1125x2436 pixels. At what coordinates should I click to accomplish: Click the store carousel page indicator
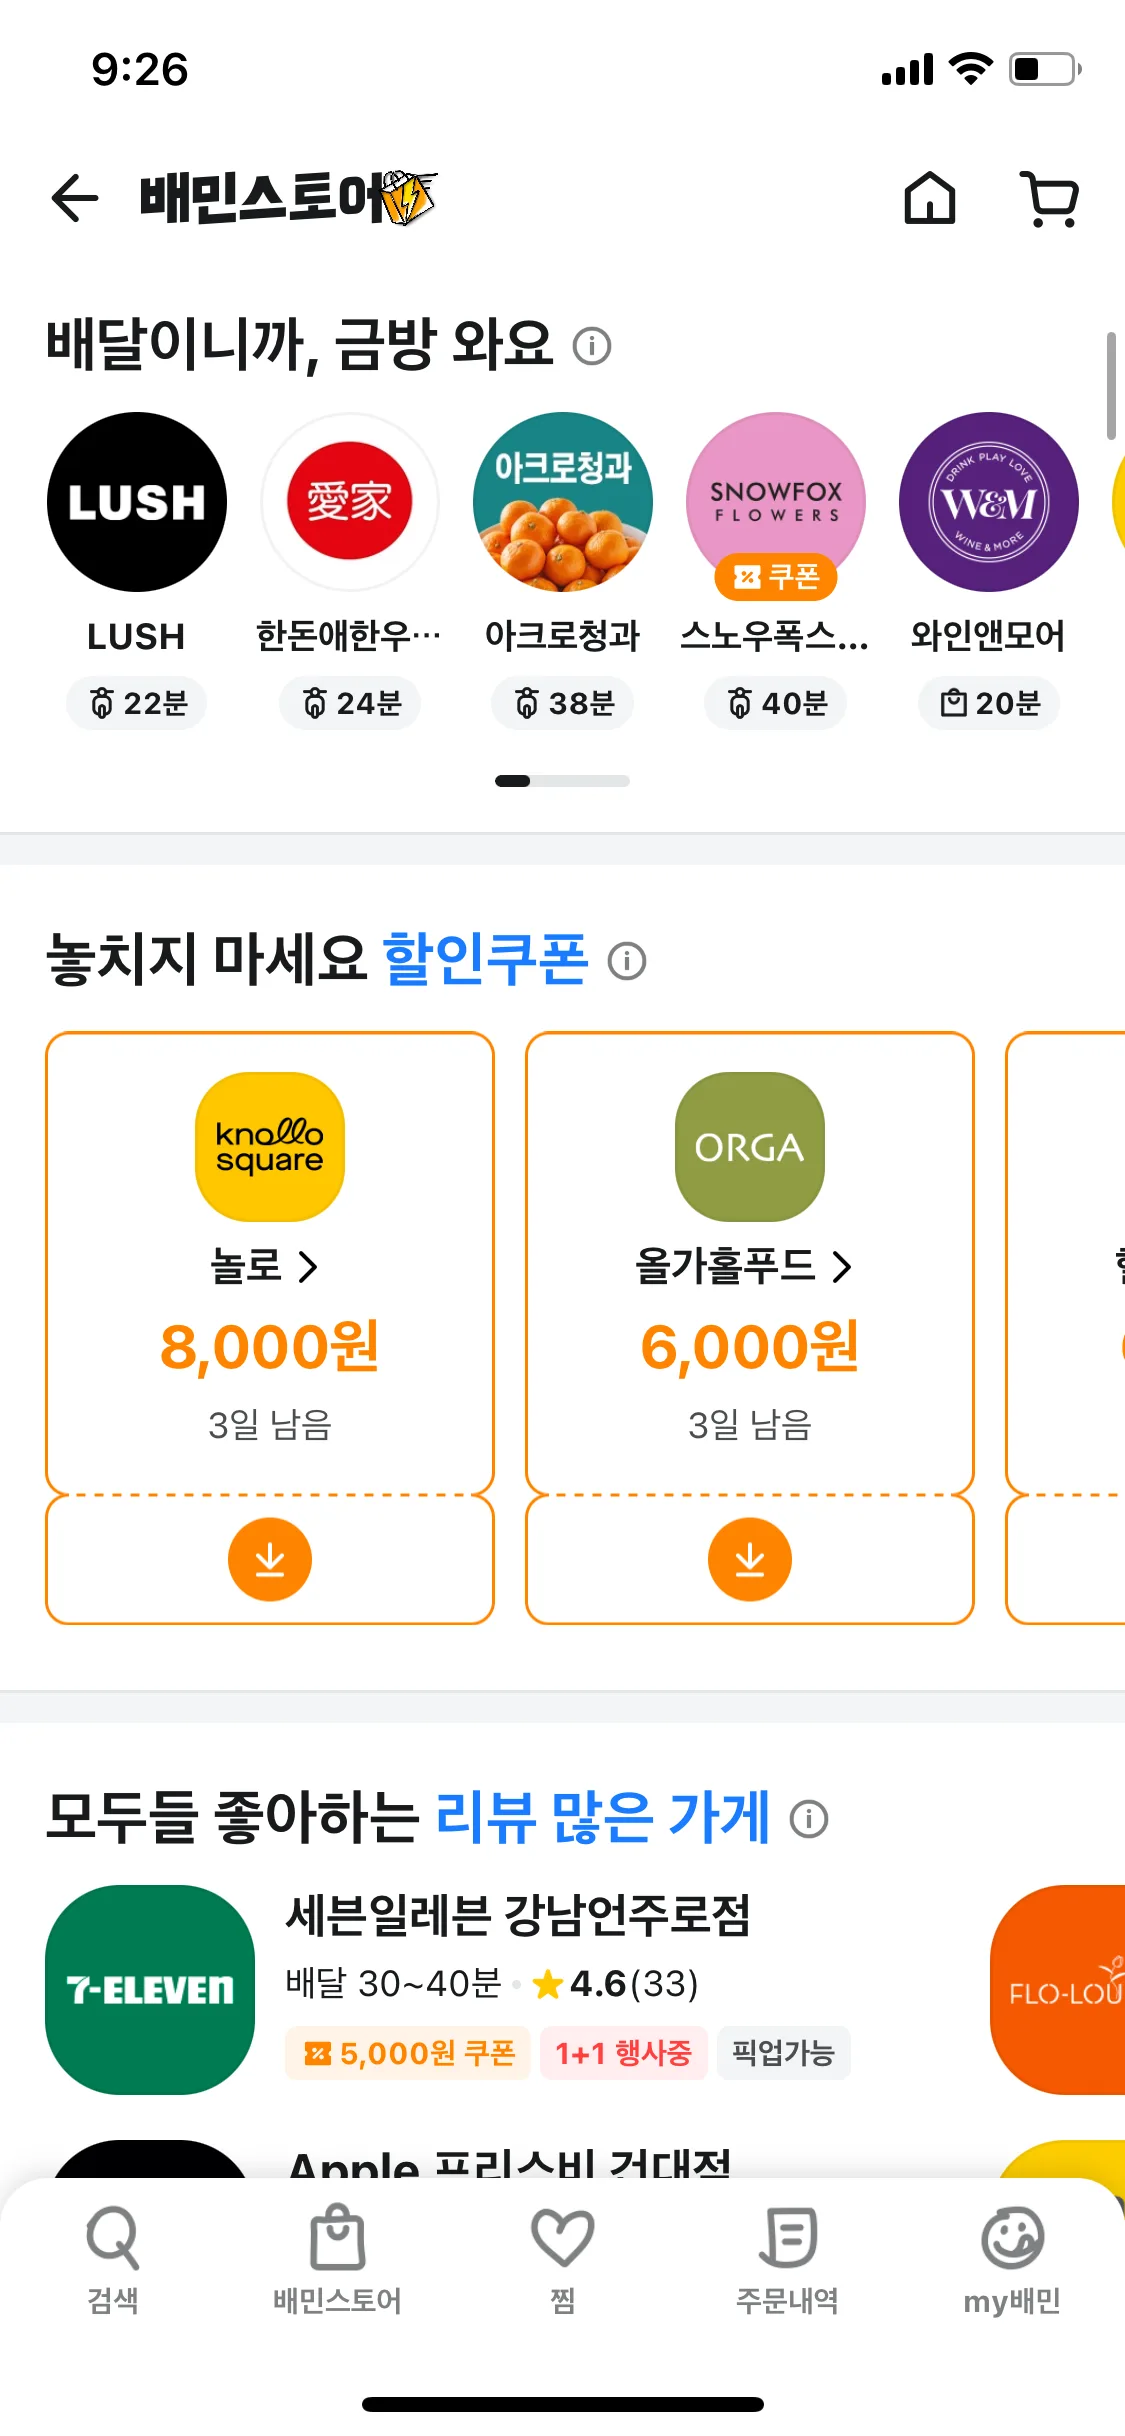tap(562, 781)
